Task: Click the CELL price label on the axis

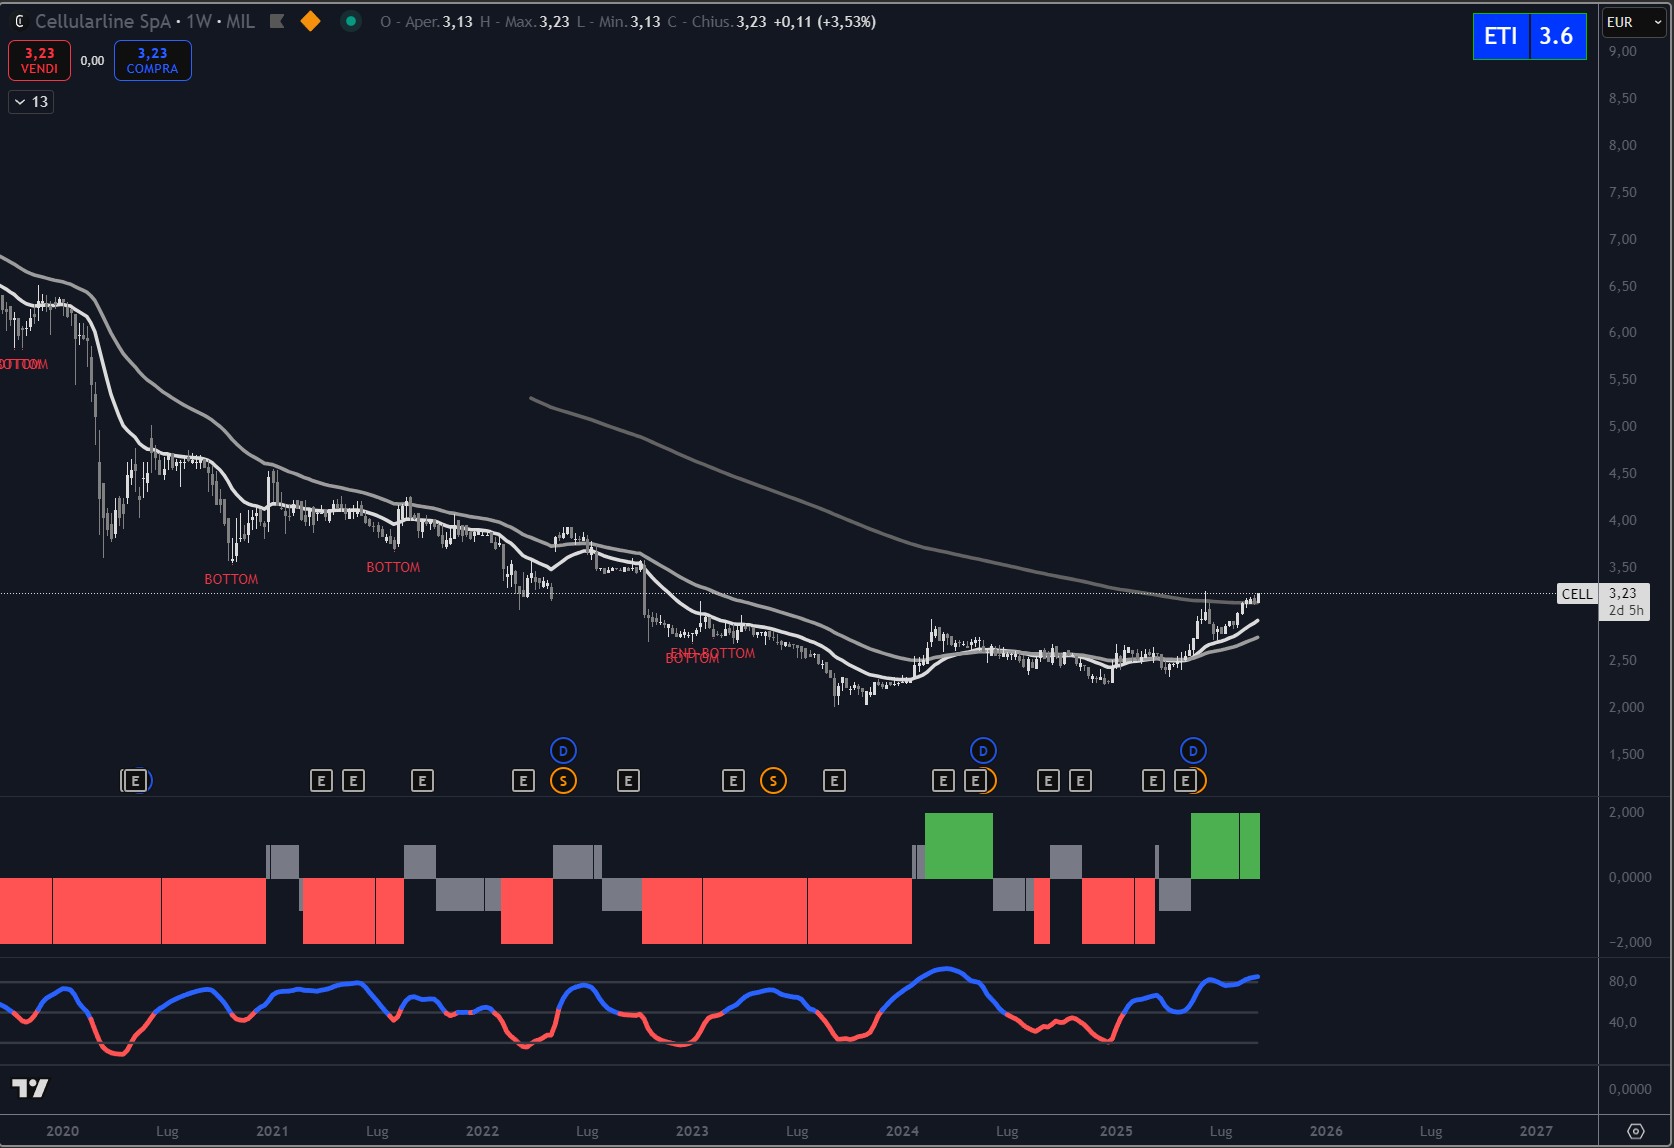Action: tap(1577, 594)
